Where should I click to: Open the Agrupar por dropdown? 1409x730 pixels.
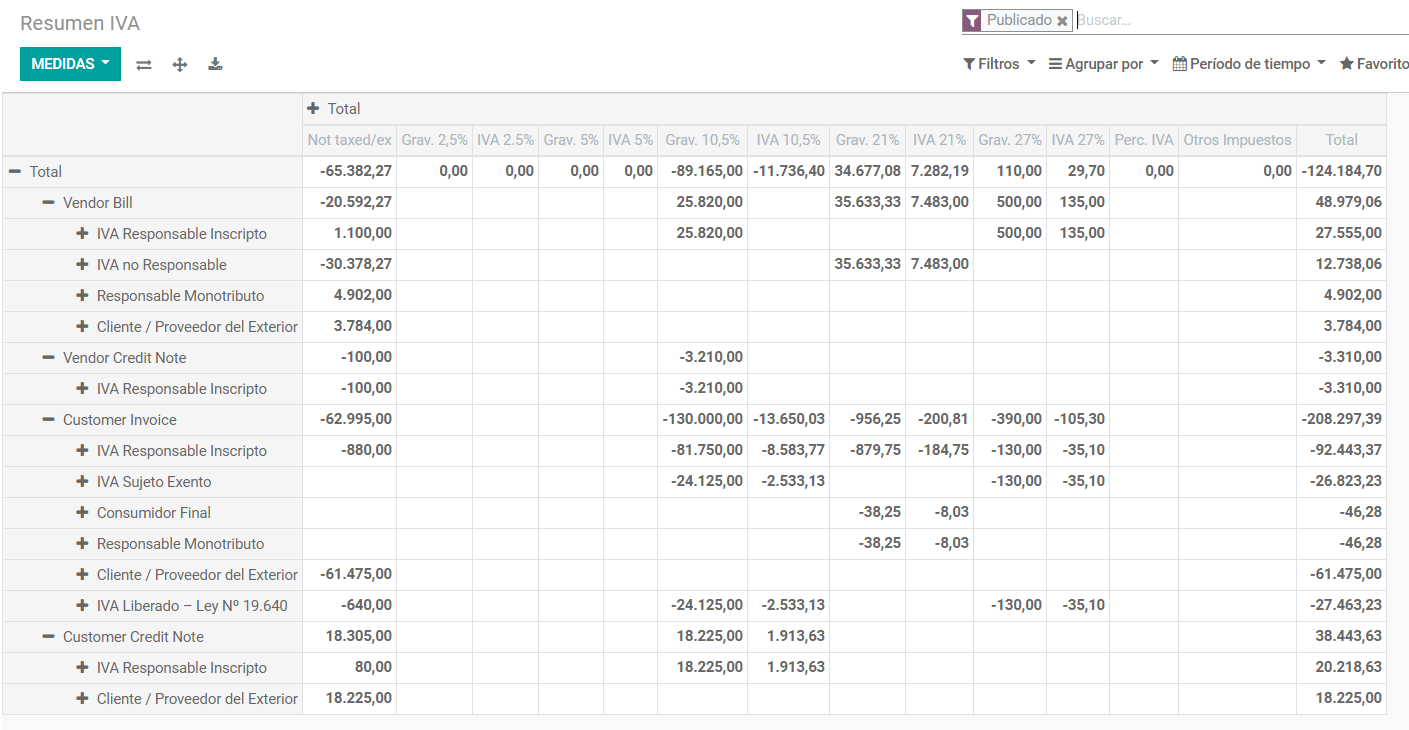(1103, 64)
